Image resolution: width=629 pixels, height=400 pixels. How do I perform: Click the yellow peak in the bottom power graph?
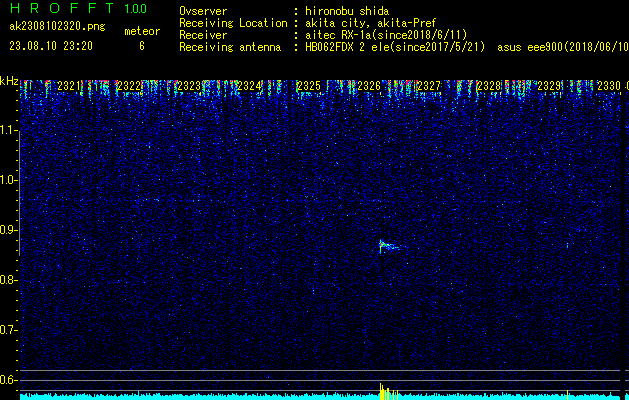381,389
